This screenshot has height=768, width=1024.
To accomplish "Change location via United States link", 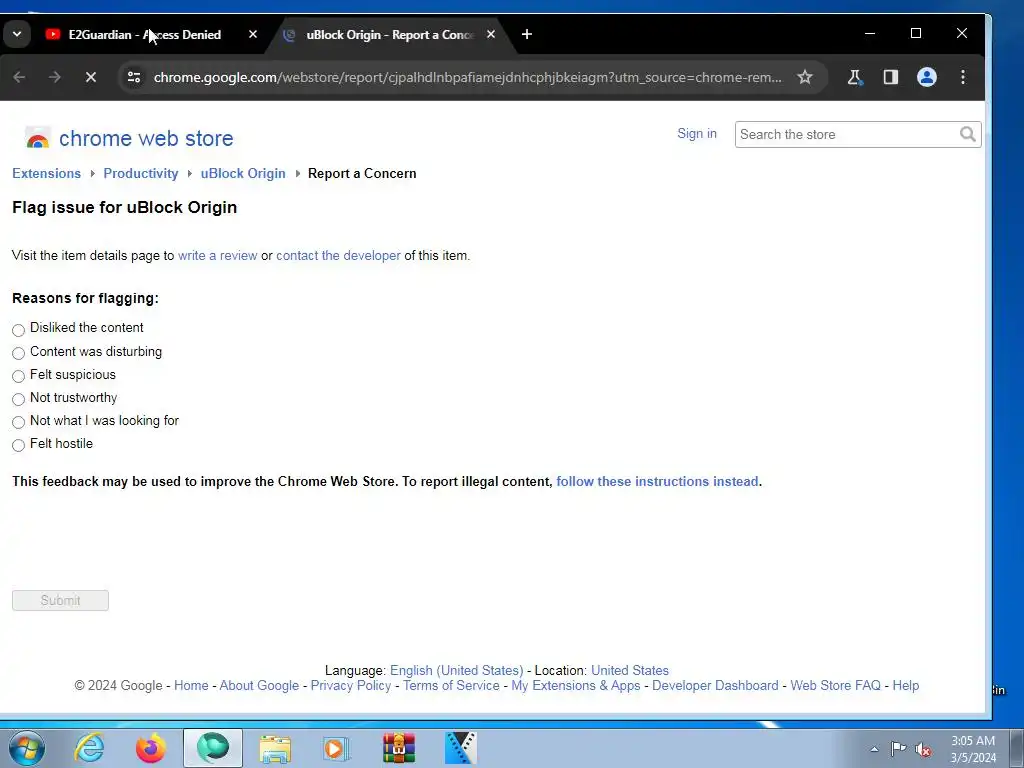I will [630, 671].
